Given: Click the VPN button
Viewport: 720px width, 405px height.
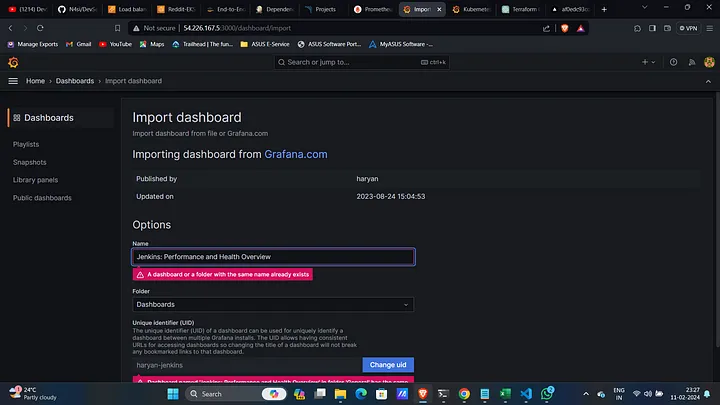Looking at the screenshot, I should tap(688, 28).
